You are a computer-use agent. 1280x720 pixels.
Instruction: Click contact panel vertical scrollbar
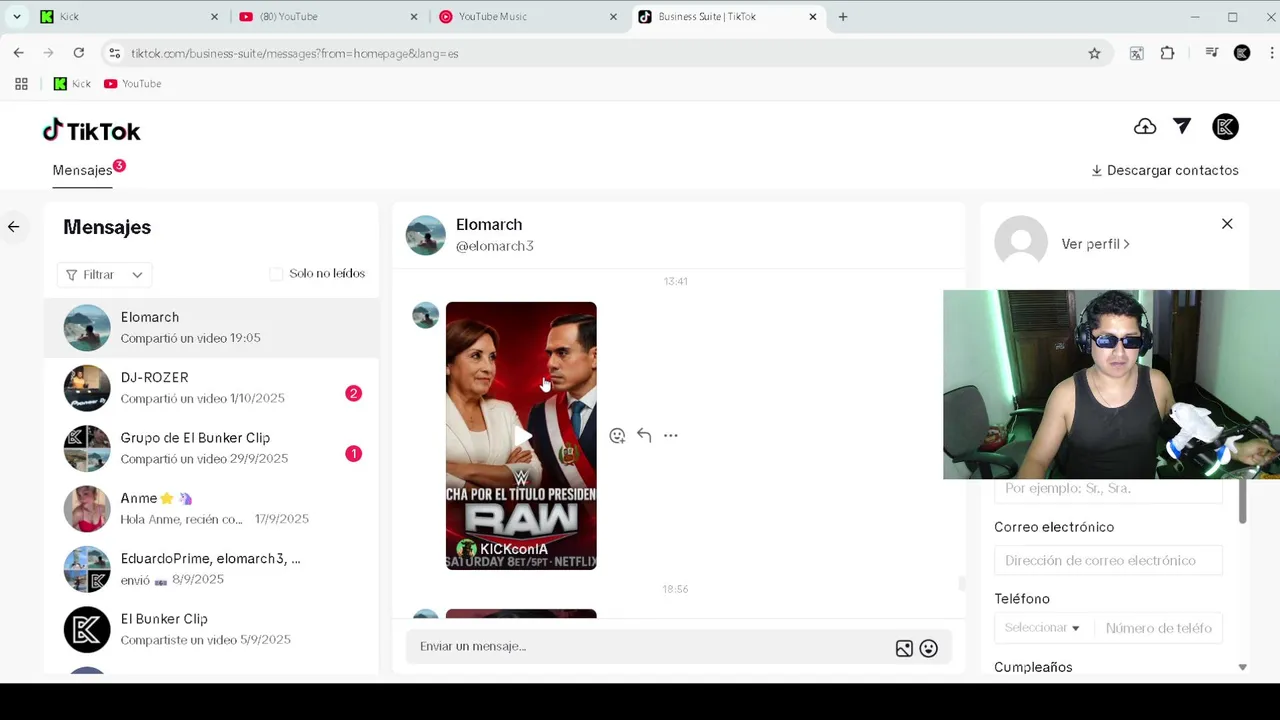[1242, 500]
